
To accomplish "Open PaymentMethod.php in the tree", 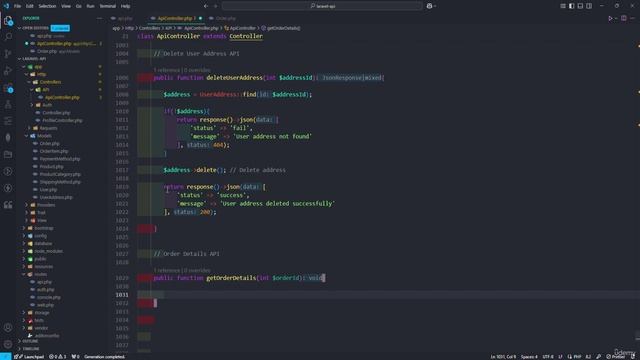I will pos(60,159).
